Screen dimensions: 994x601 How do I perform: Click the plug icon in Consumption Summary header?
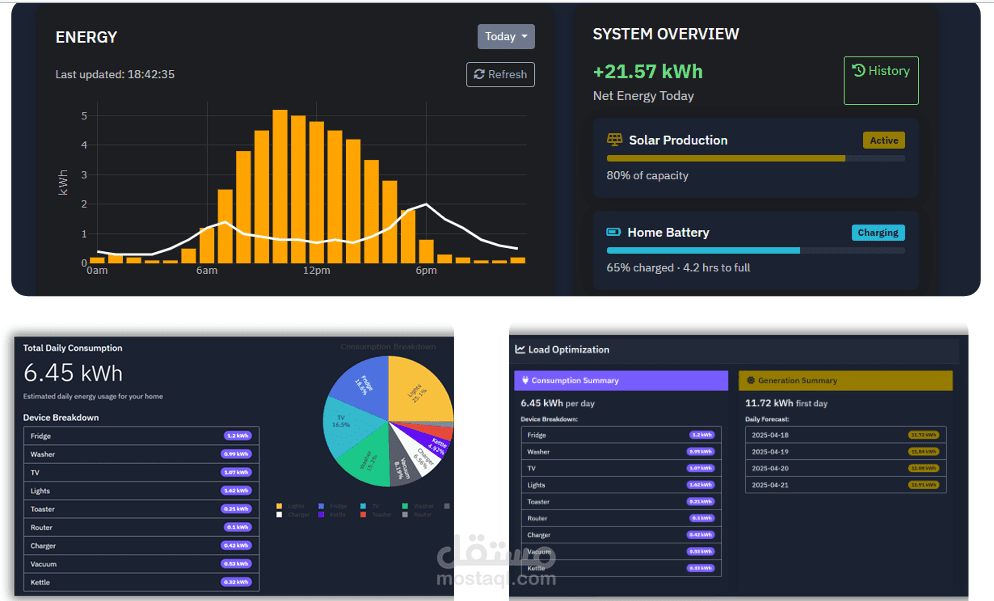(x=525, y=380)
